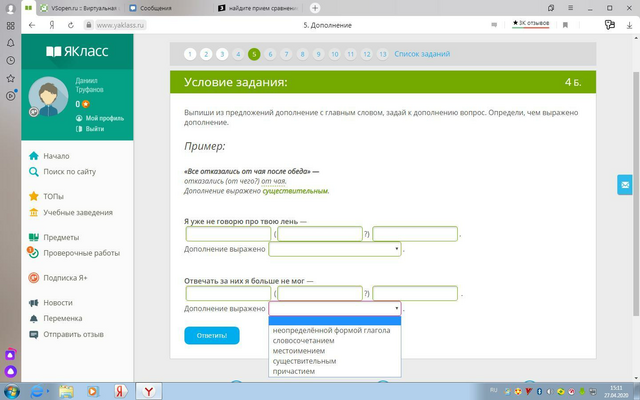Open notifications bell in browser sidebar
Image resolution: width=640 pixels, height=400 pixels.
[11, 43]
